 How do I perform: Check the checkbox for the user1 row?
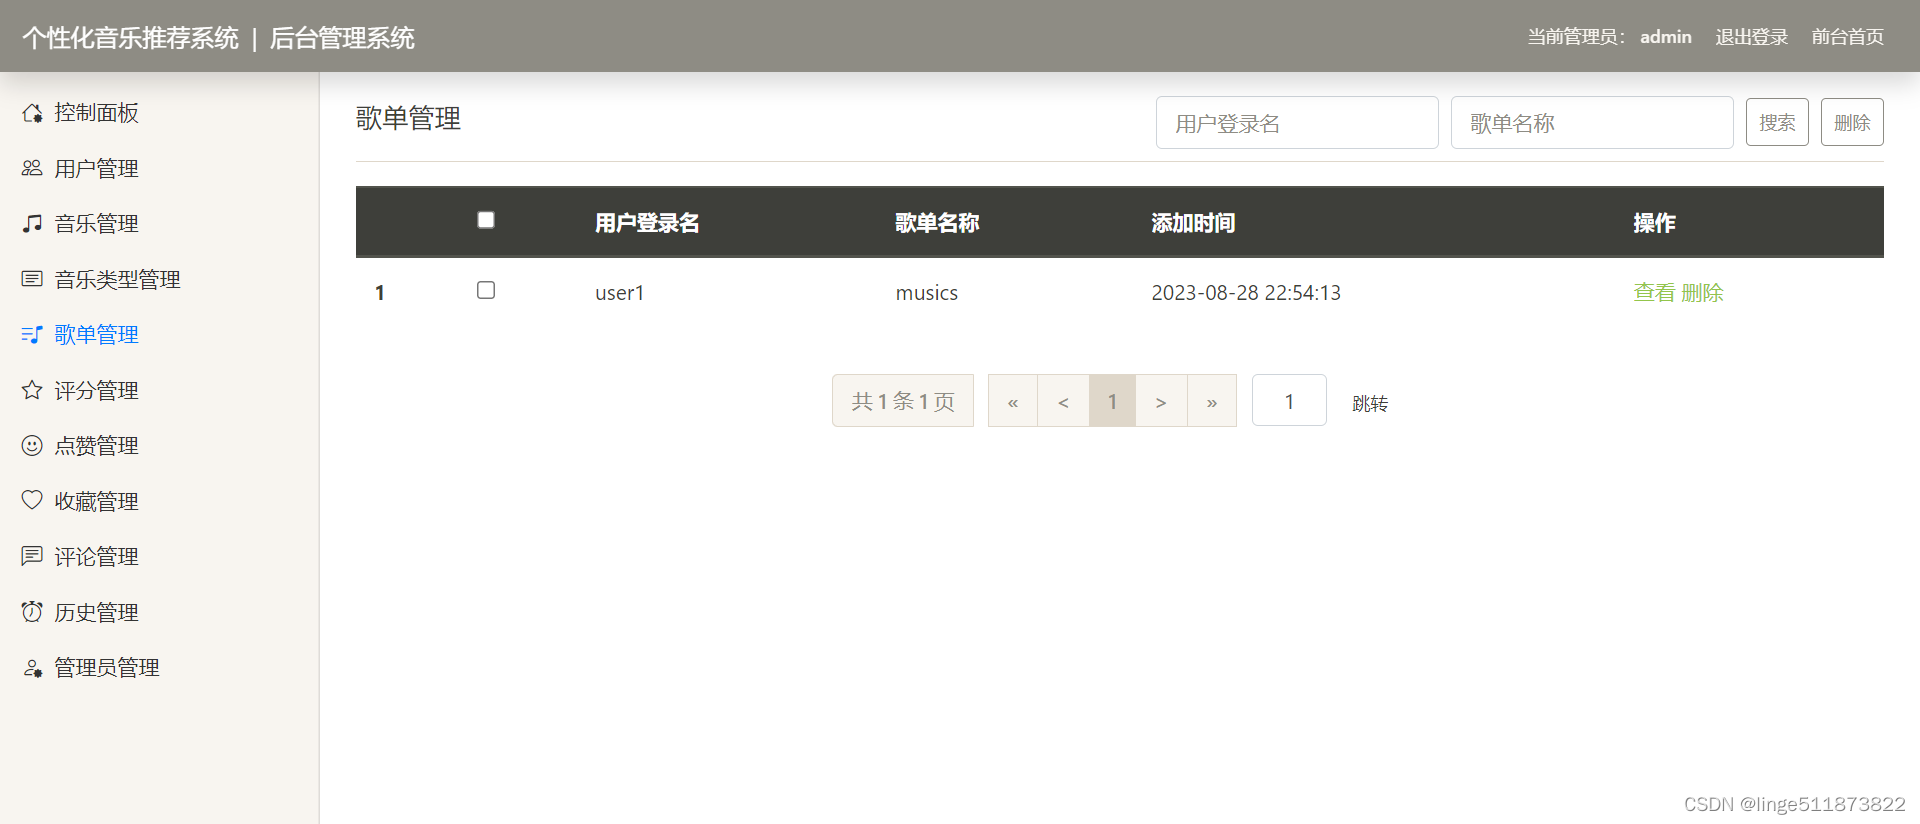click(x=486, y=290)
